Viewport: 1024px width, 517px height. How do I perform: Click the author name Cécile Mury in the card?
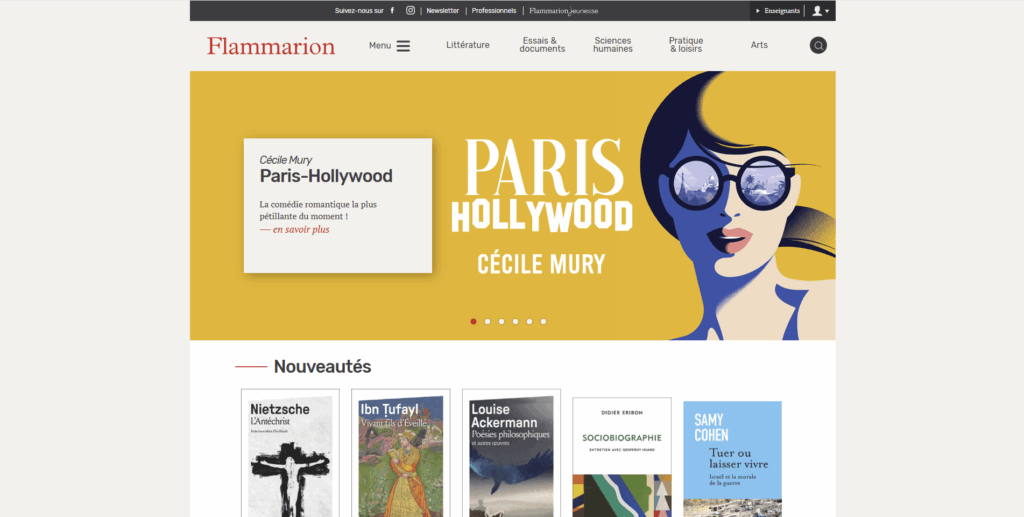coord(285,160)
